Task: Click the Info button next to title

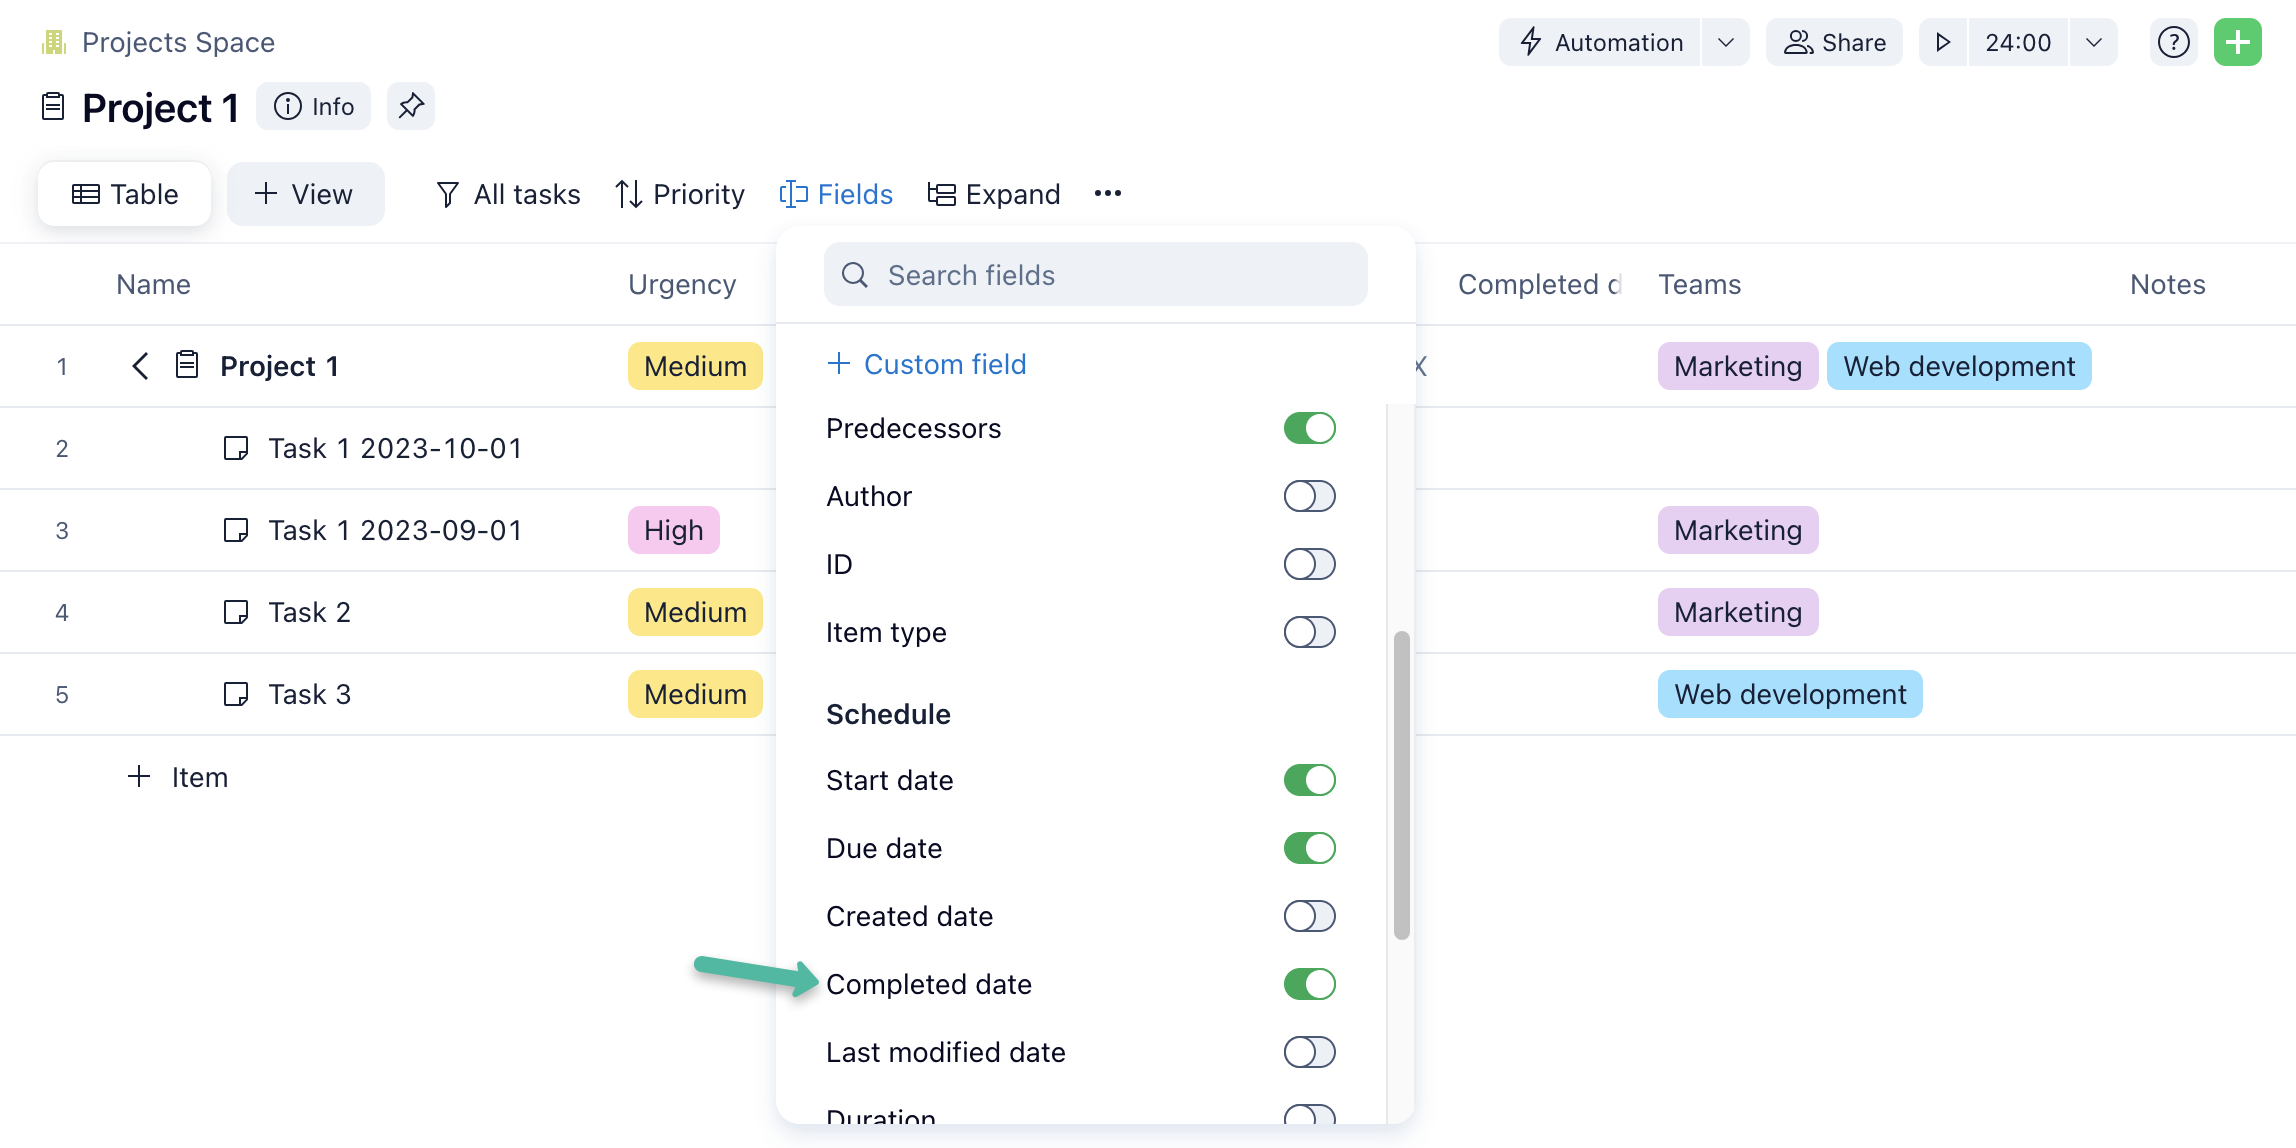Action: 313,106
